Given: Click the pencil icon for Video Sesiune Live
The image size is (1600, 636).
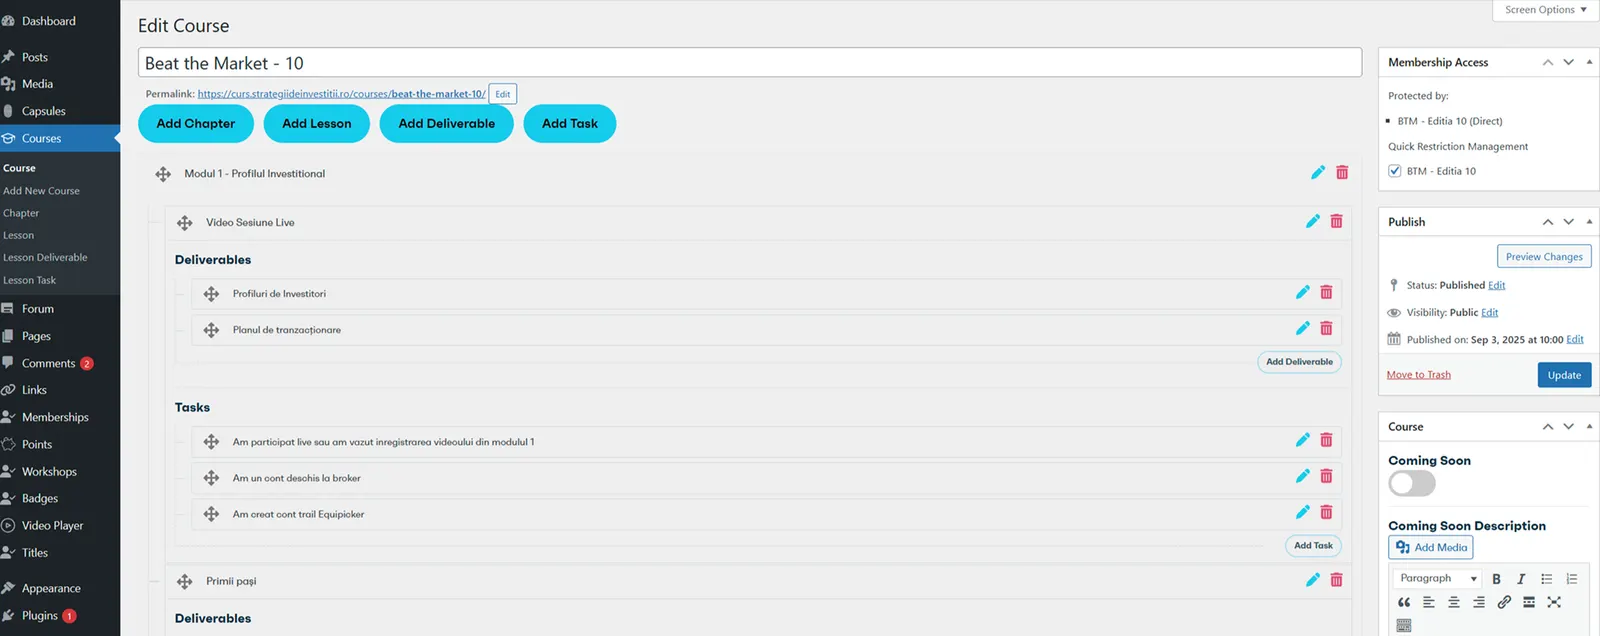Looking at the screenshot, I should 1313,221.
